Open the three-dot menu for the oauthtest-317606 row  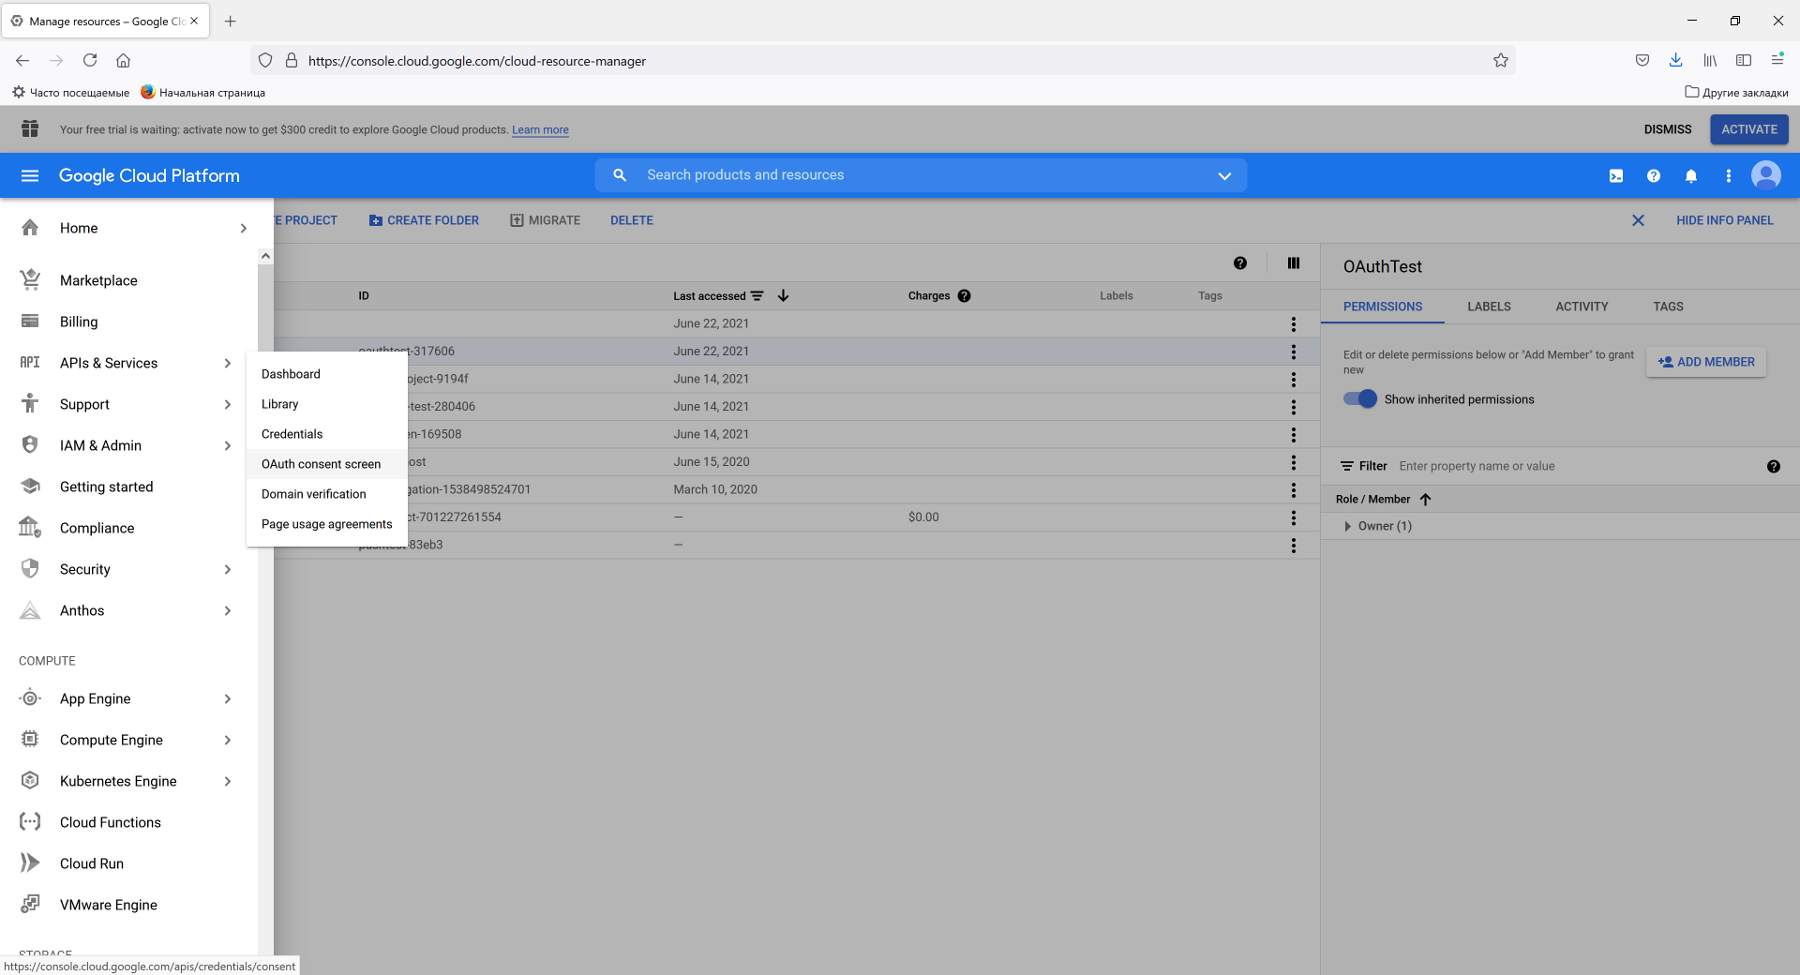coord(1293,352)
